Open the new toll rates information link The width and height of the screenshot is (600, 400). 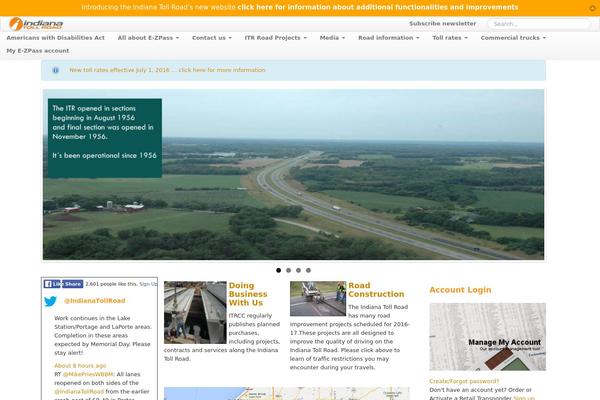pyautogui.click(x=167, y=70)
